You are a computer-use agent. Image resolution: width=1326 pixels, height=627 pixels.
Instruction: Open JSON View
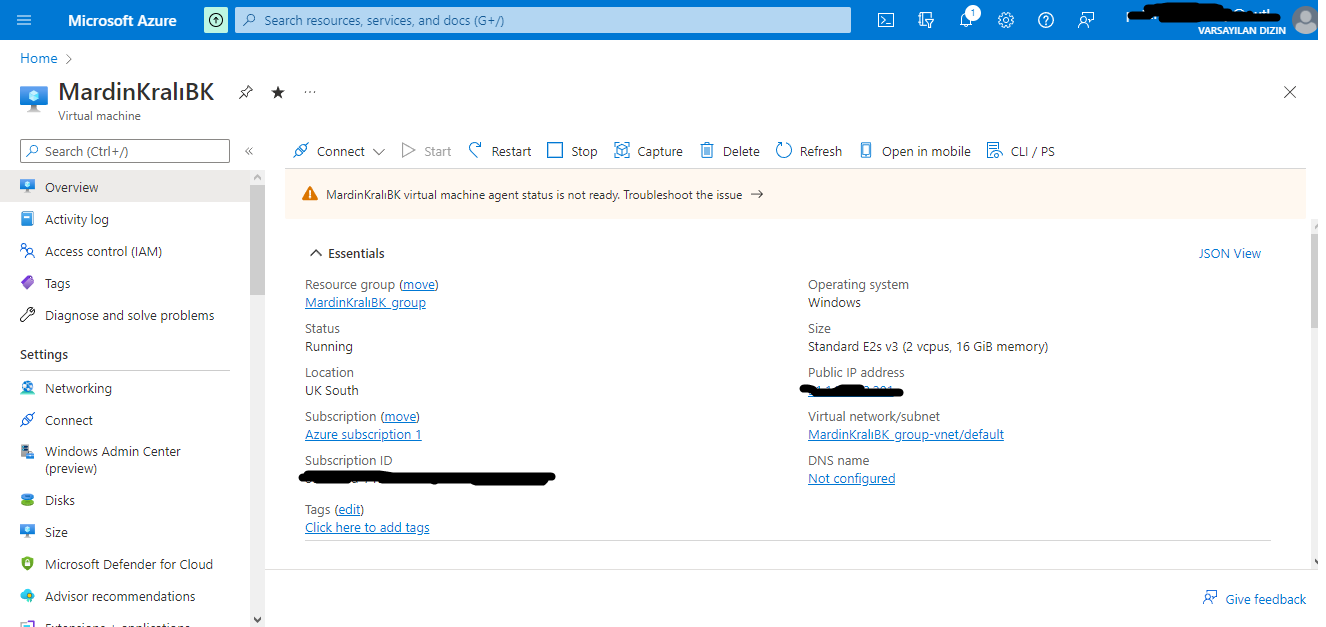tap(1230, 253)
